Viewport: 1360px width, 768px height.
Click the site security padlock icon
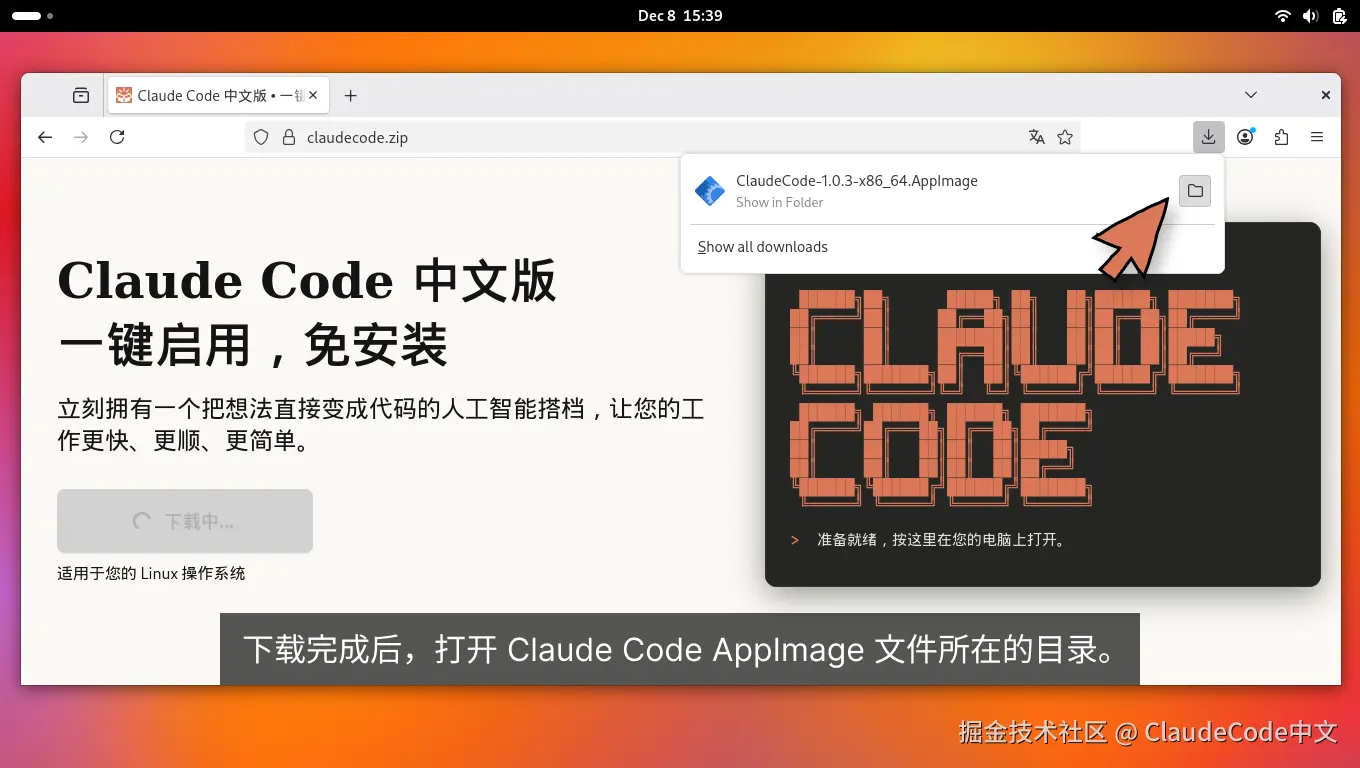tap(289, 137)
